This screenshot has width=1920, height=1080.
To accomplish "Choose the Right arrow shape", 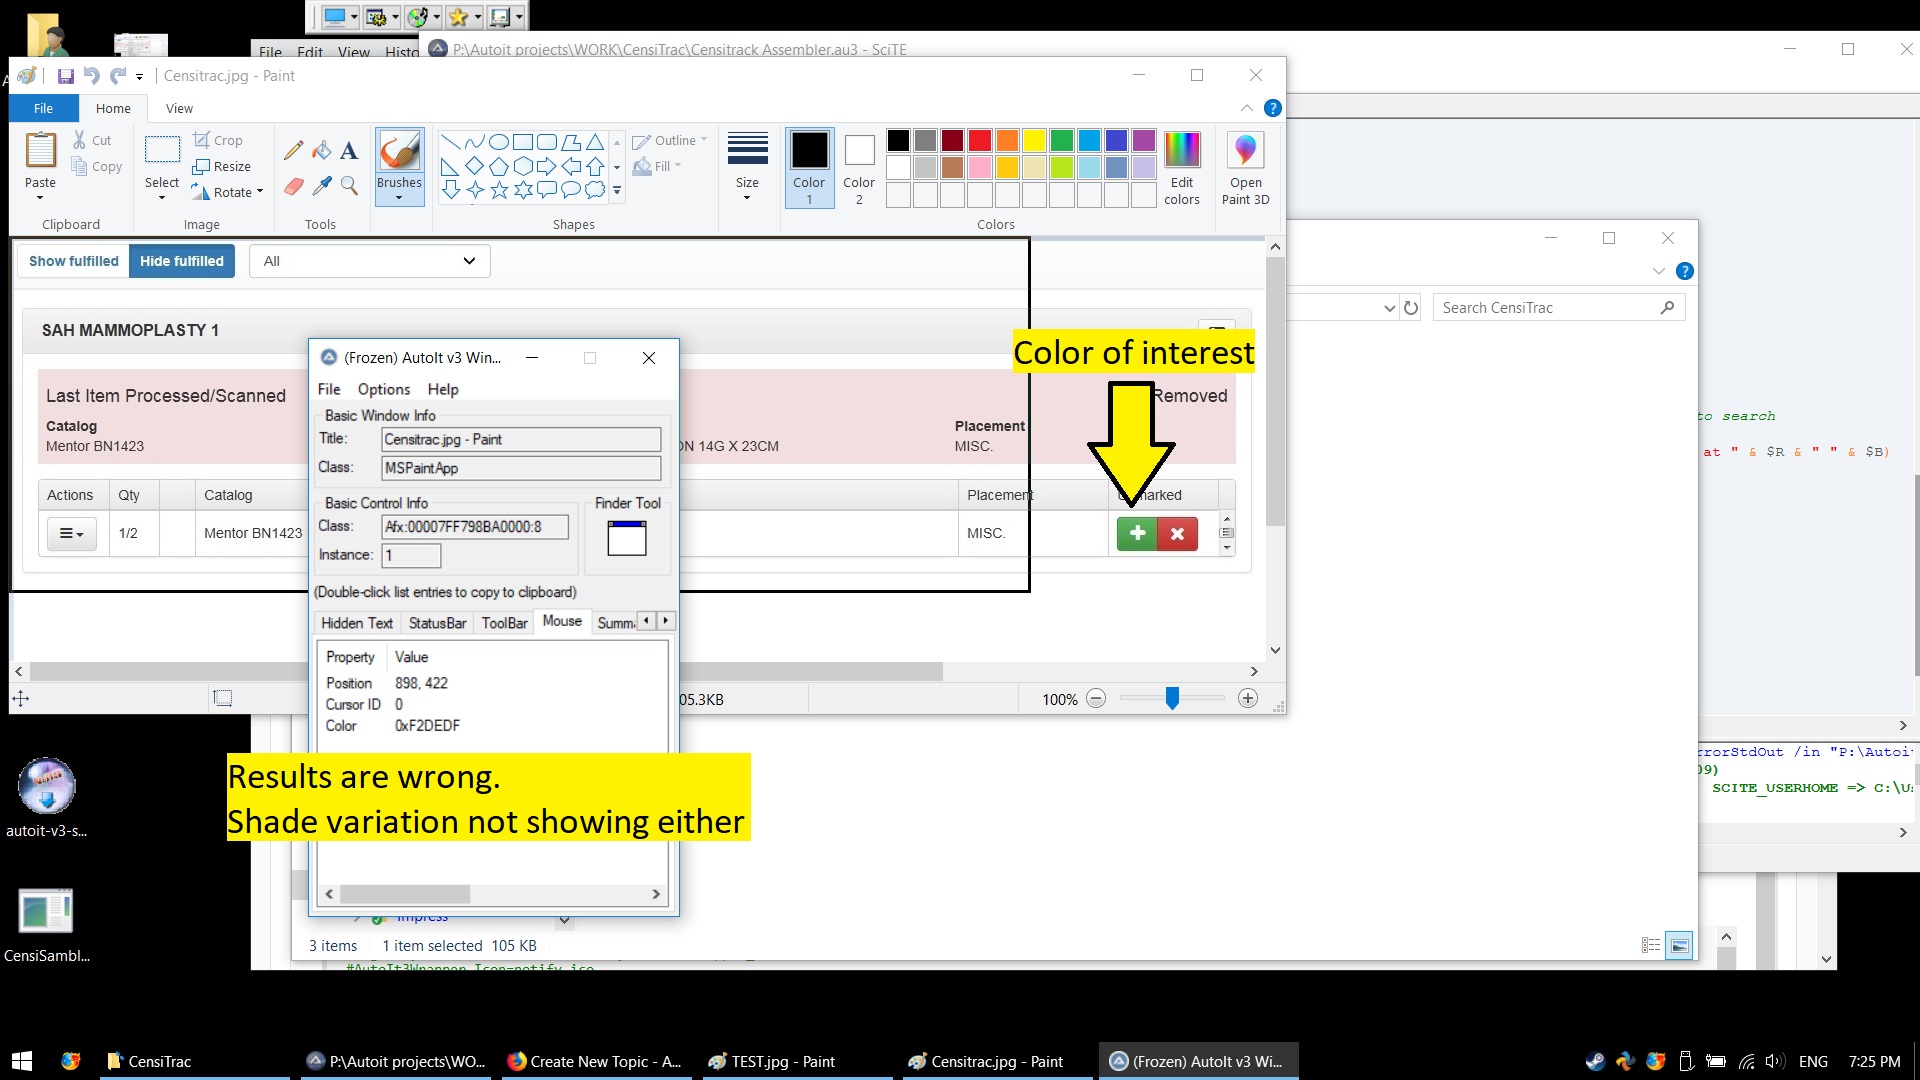I will [547, 166].
